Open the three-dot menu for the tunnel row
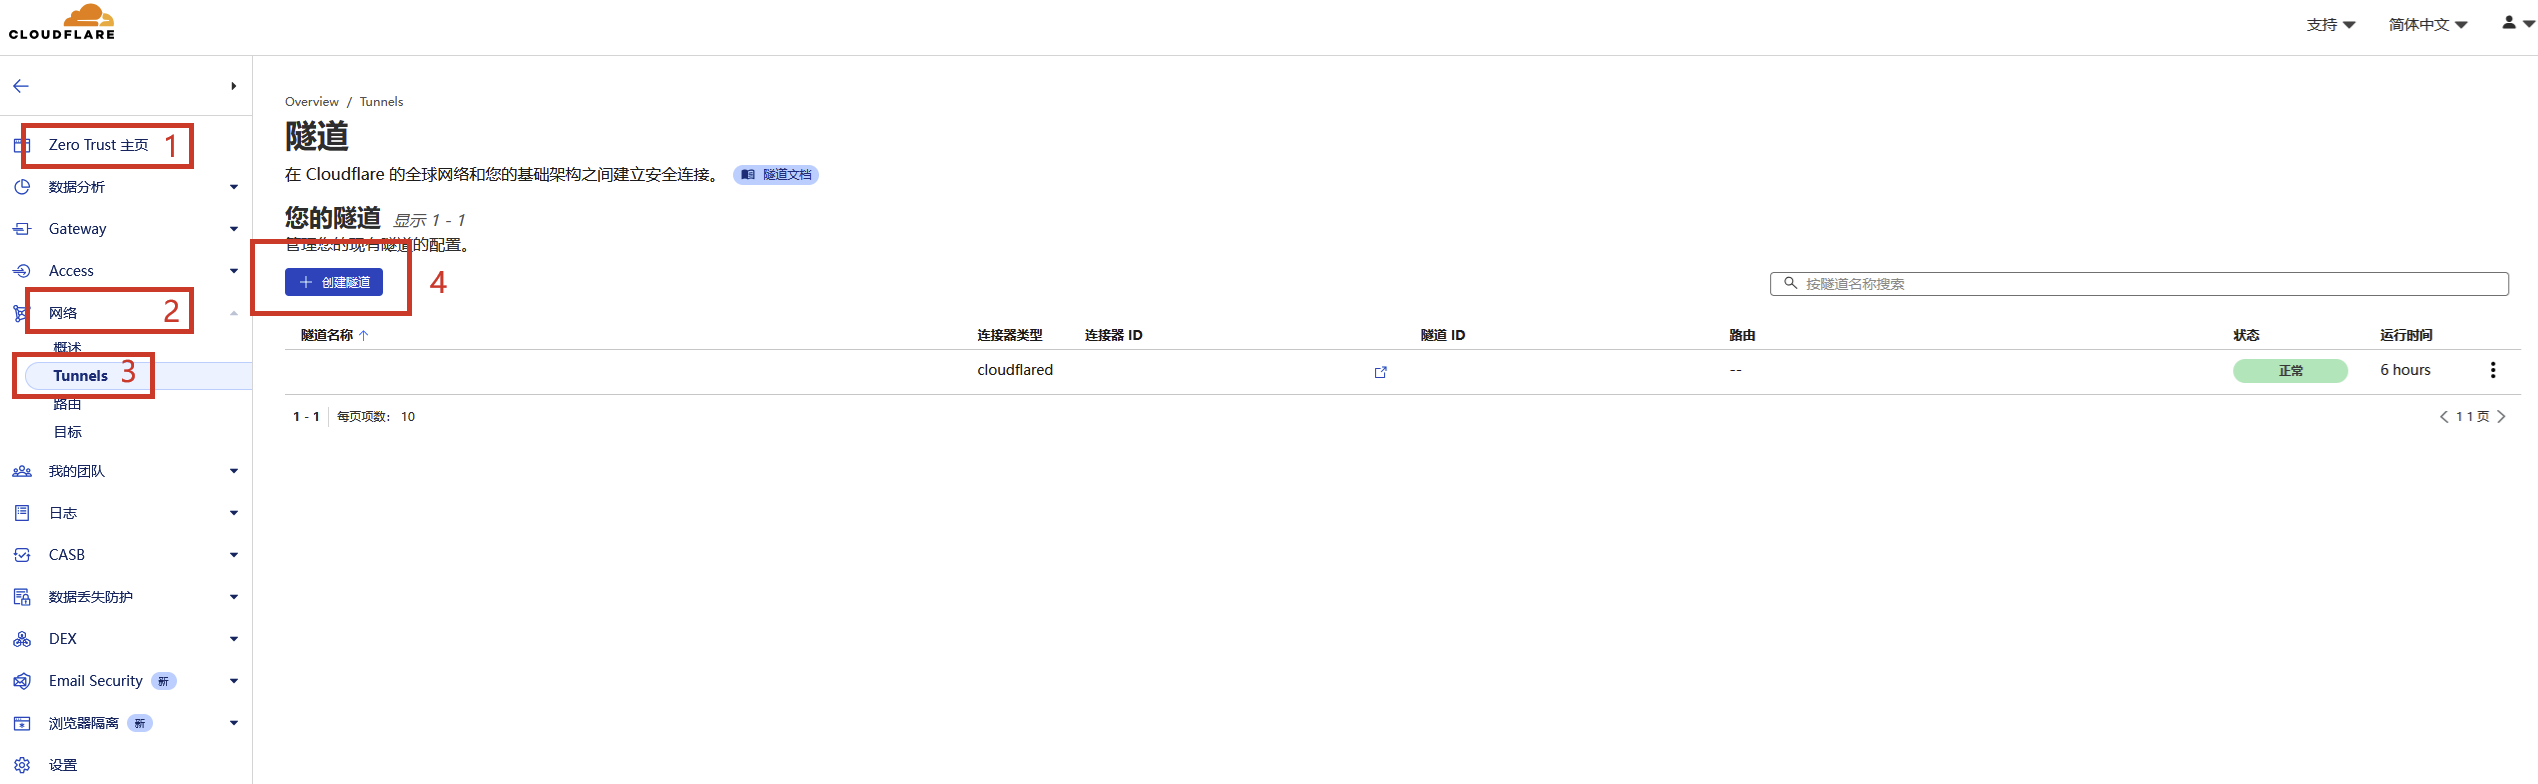Image resolution: width=2538 pixels, height=784 pixels. tap(2493, 370)
